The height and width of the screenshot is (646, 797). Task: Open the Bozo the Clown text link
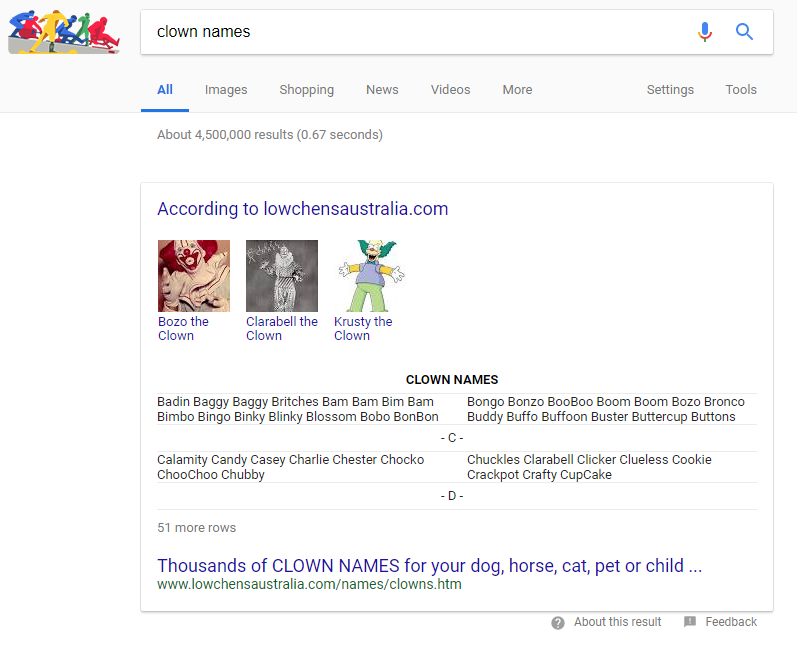[183, 329]
